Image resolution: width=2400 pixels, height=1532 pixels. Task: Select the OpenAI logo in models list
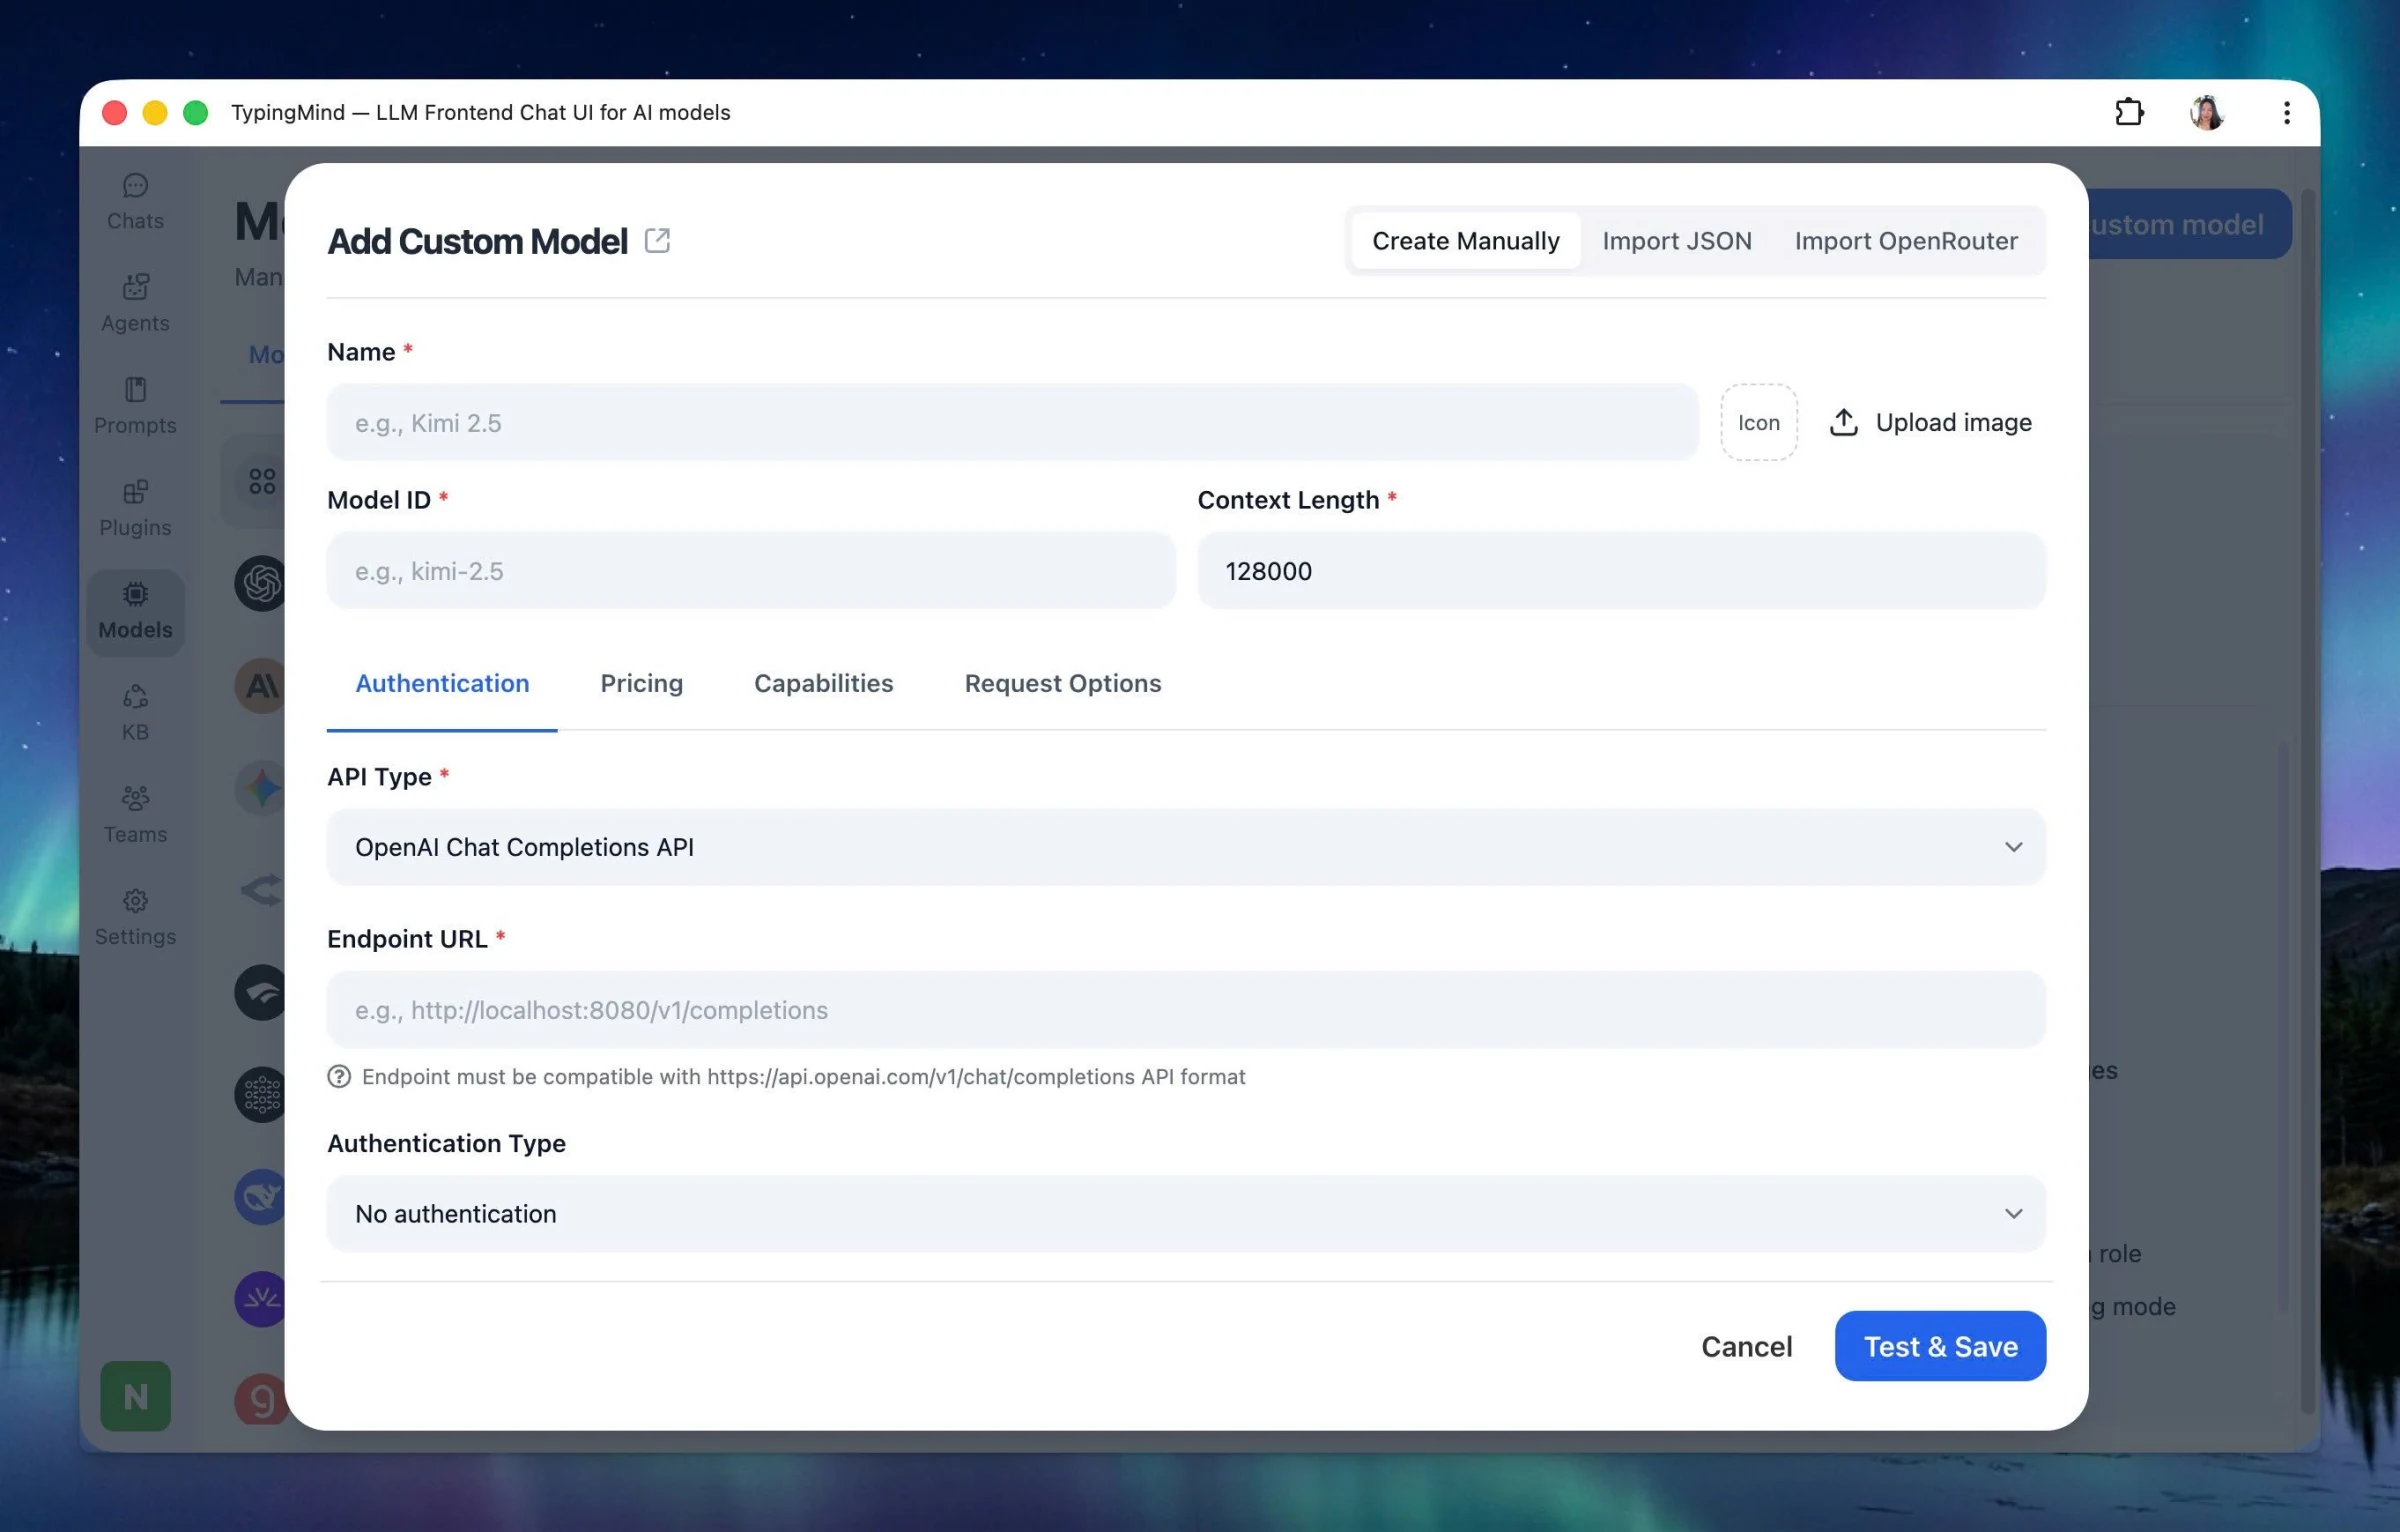tap(260, 583)
